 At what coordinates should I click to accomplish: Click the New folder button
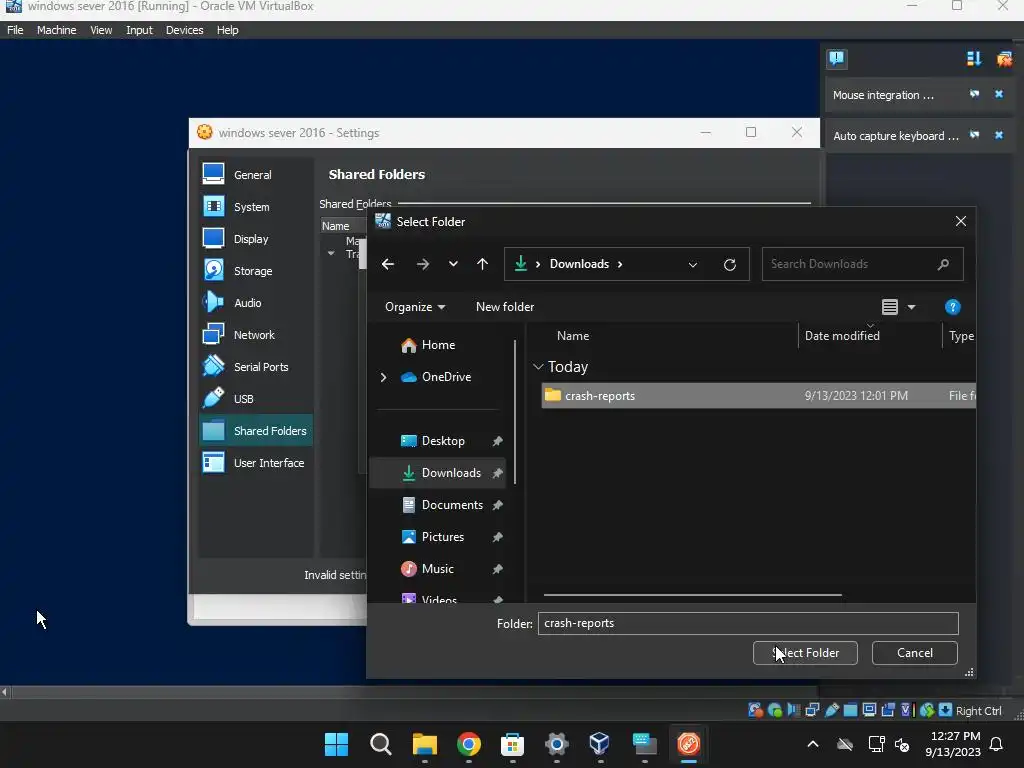pos(505,306)
